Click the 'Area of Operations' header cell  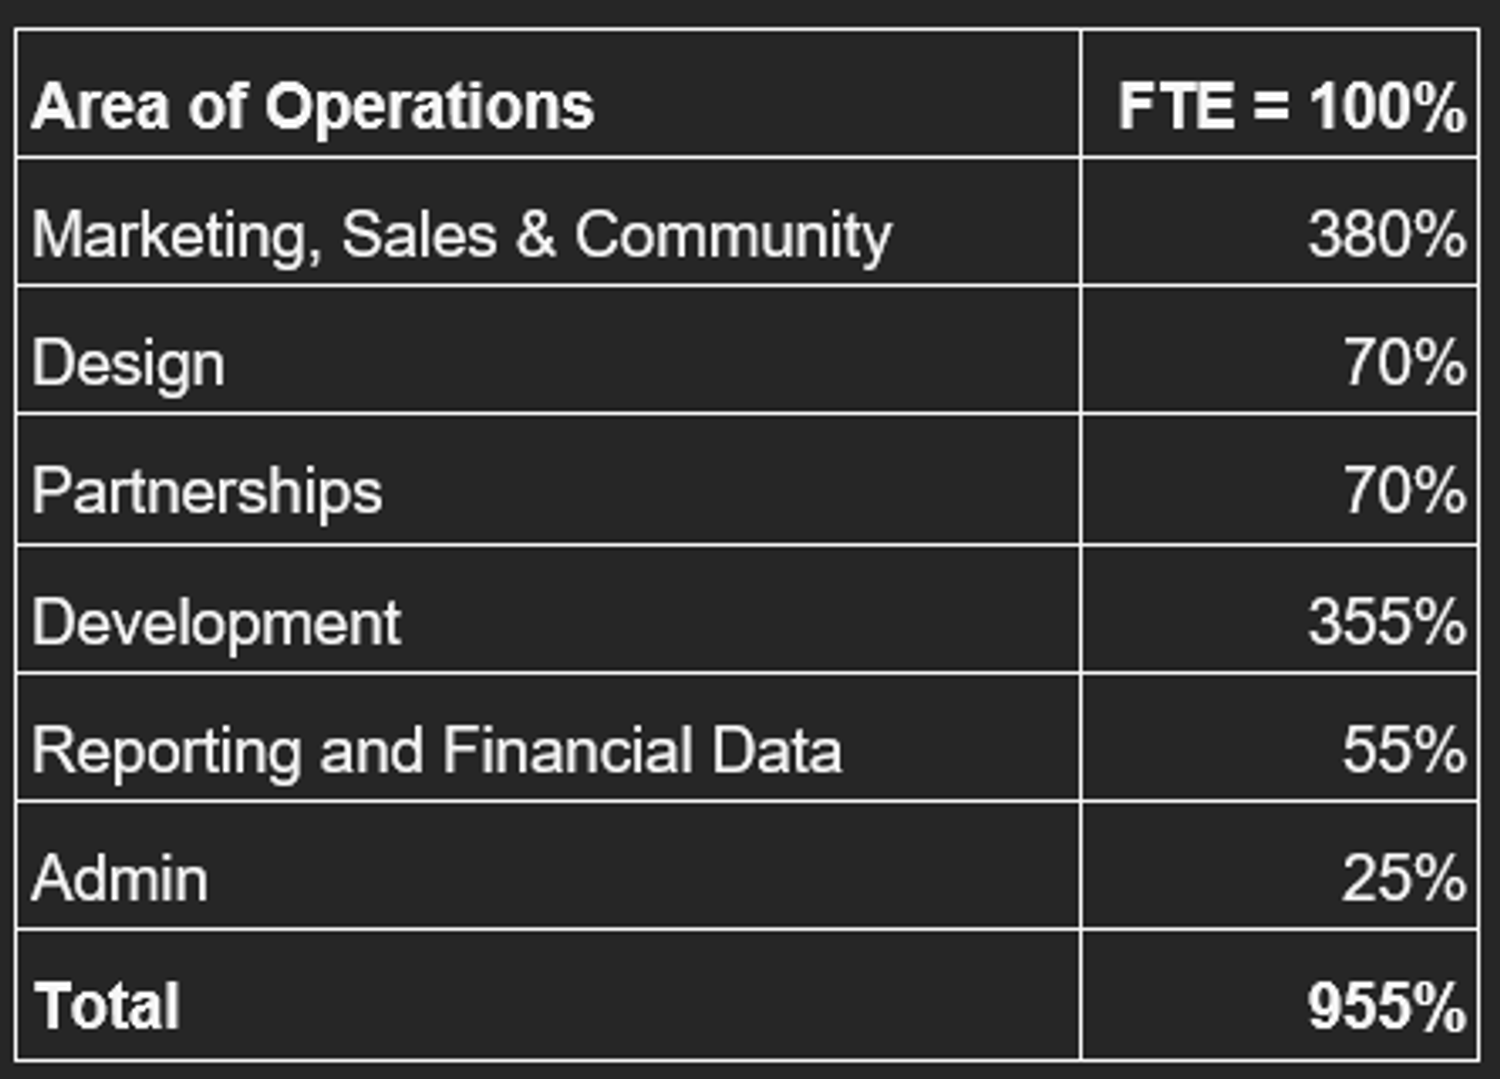(312, 106)
